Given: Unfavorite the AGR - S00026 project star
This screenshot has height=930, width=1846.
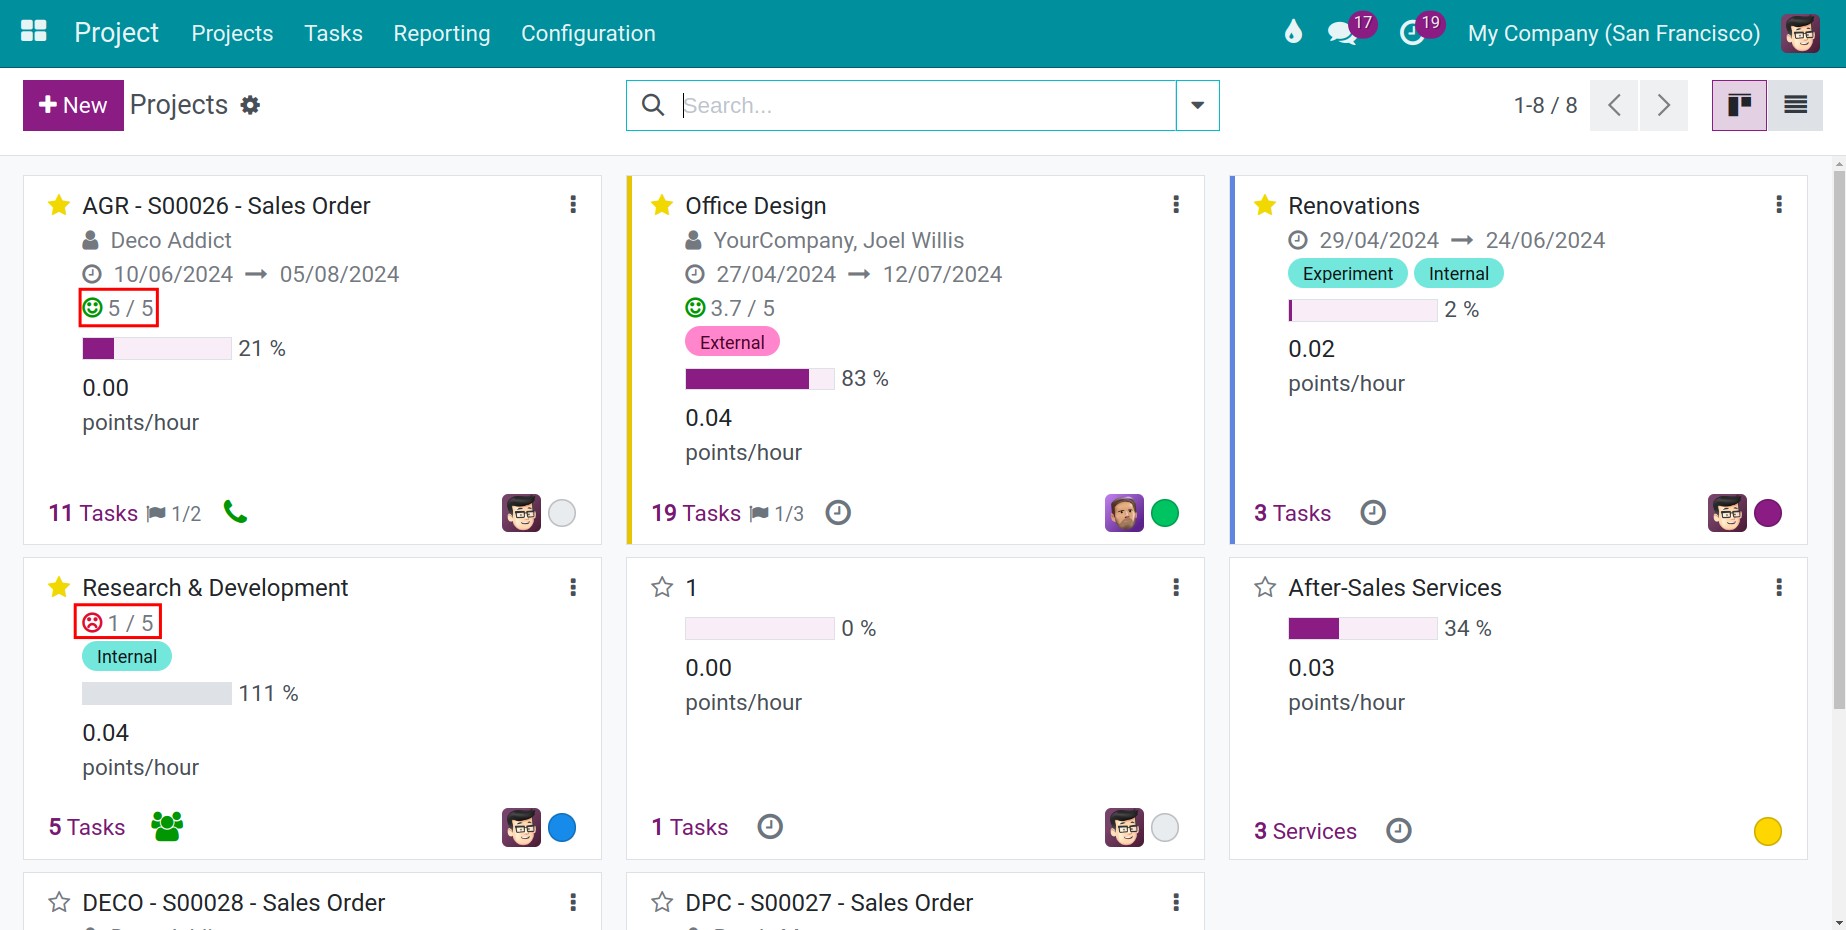Looking at the screenshot, I should click(59, 205).
